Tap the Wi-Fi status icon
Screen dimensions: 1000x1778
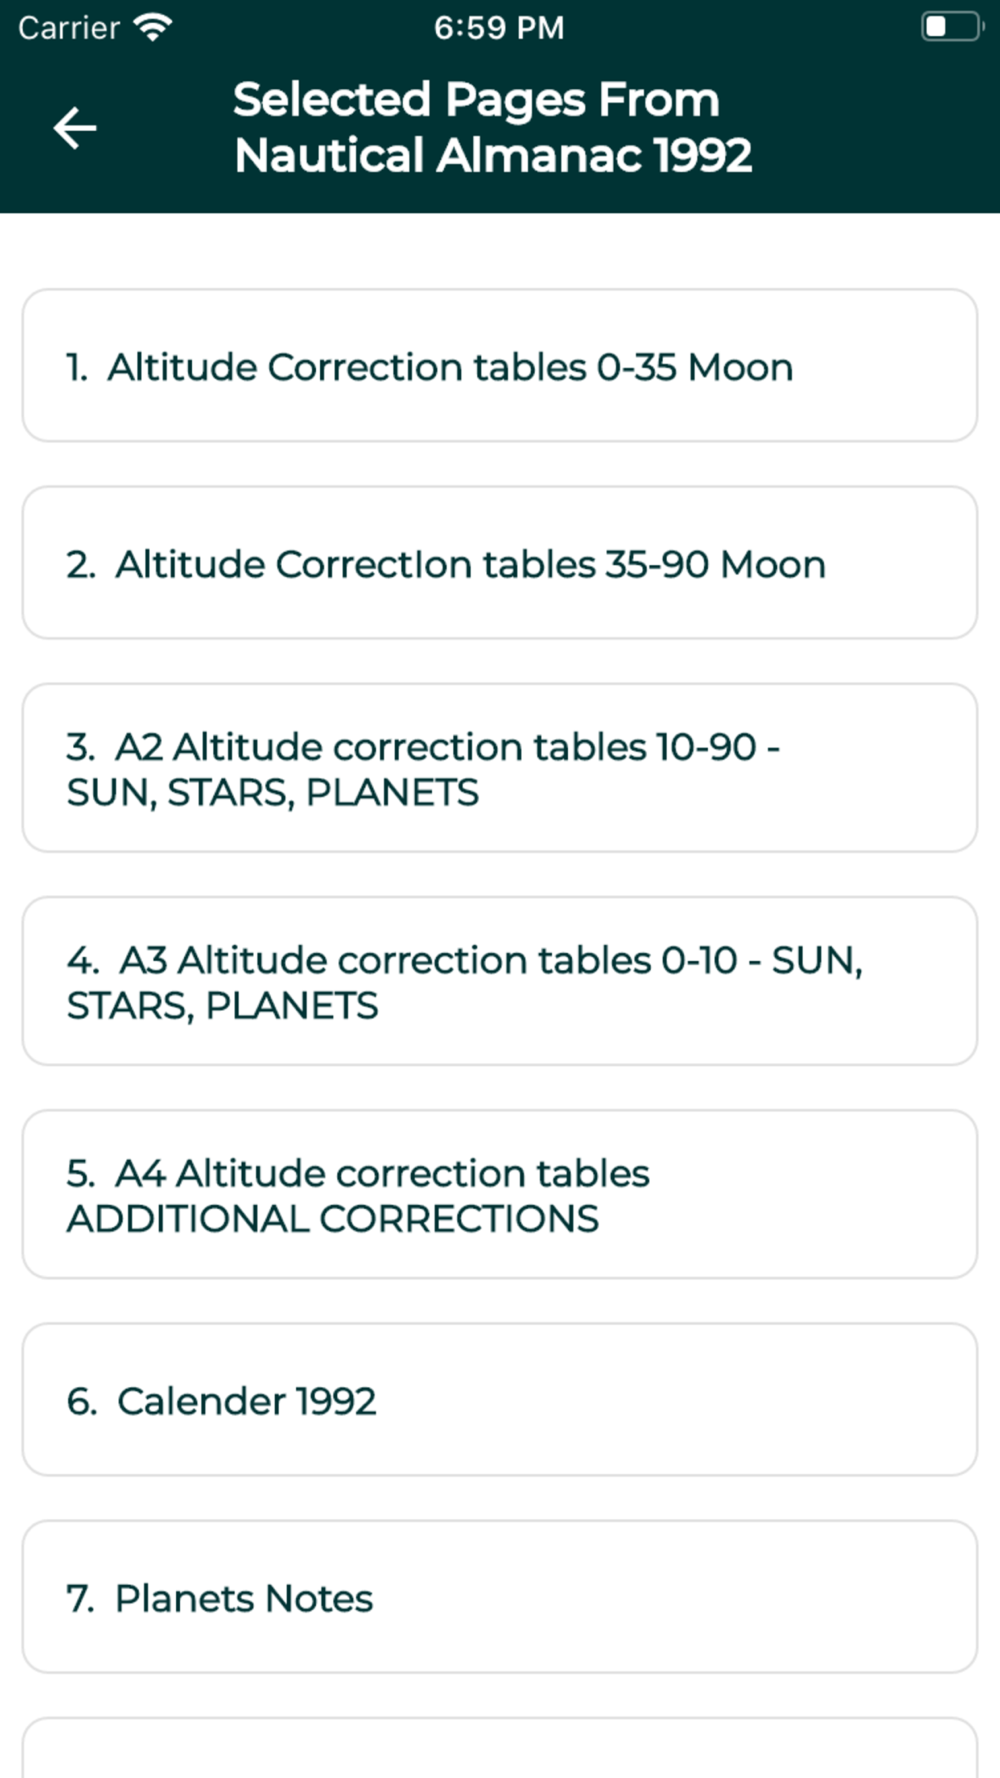pyautogui.click(x=153, y=27)
